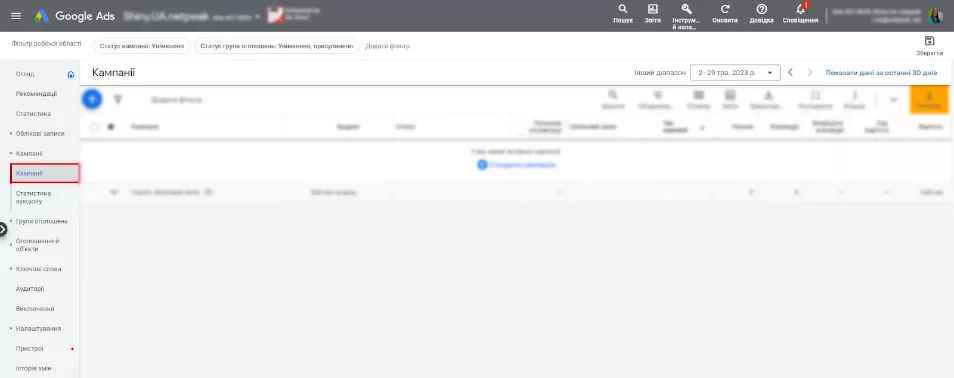Open Огляд in the sidebar
The height and width of the screenshot is (378, 954).
25,74
